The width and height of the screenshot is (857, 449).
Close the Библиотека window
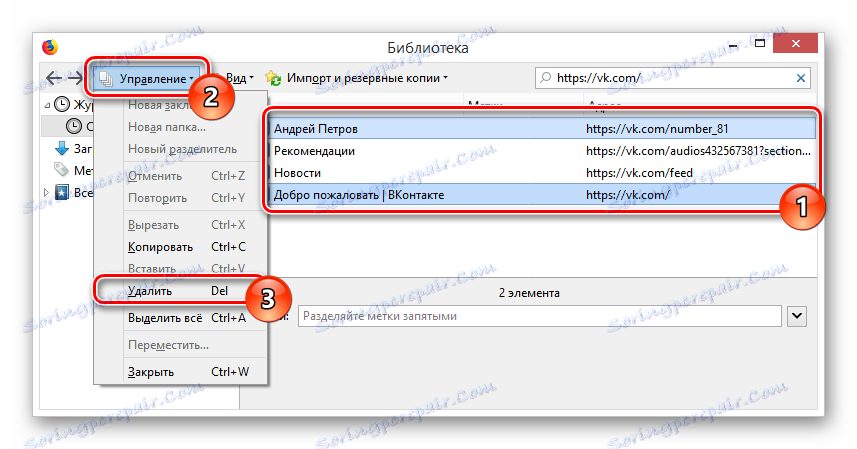click(795, 44)
